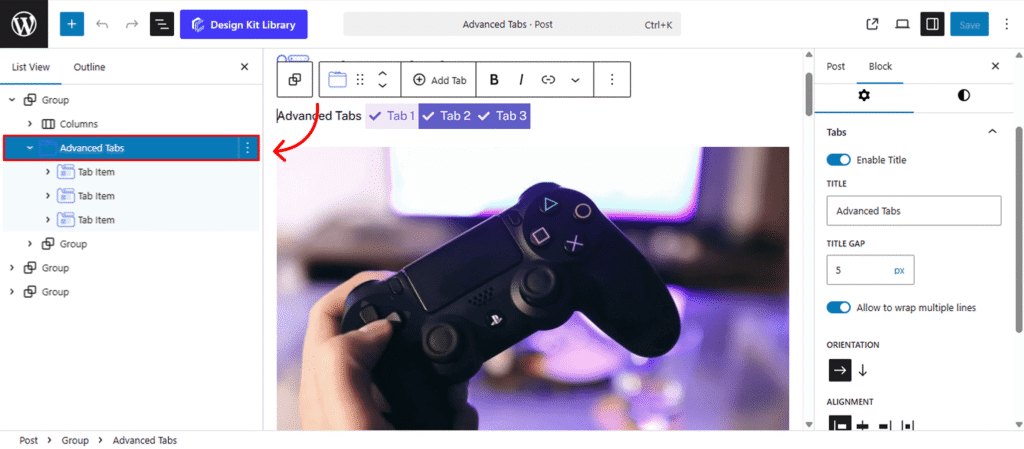
Task: Click the Title text input field
Action: click(x=913, y=211)
